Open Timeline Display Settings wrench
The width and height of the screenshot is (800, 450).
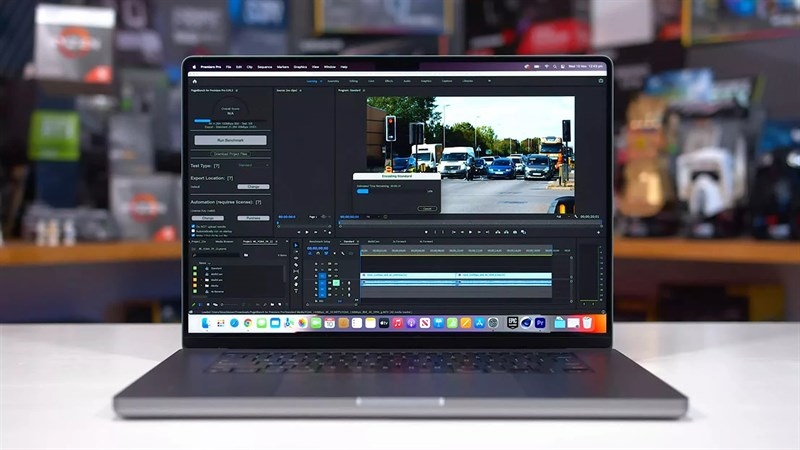coord(343,254)
